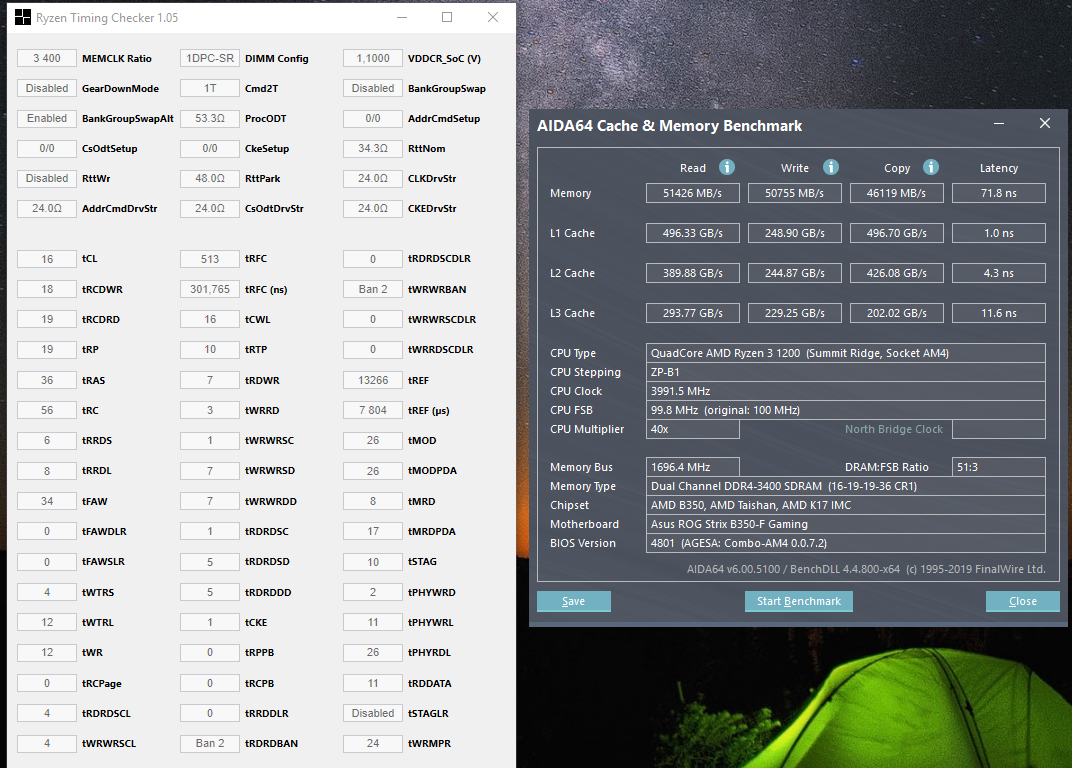Image resolution: width=1072 pixels, height=768 pixels.
Task: Click the GearDownMode Disabled value
Action: click(x=47, y=88)
